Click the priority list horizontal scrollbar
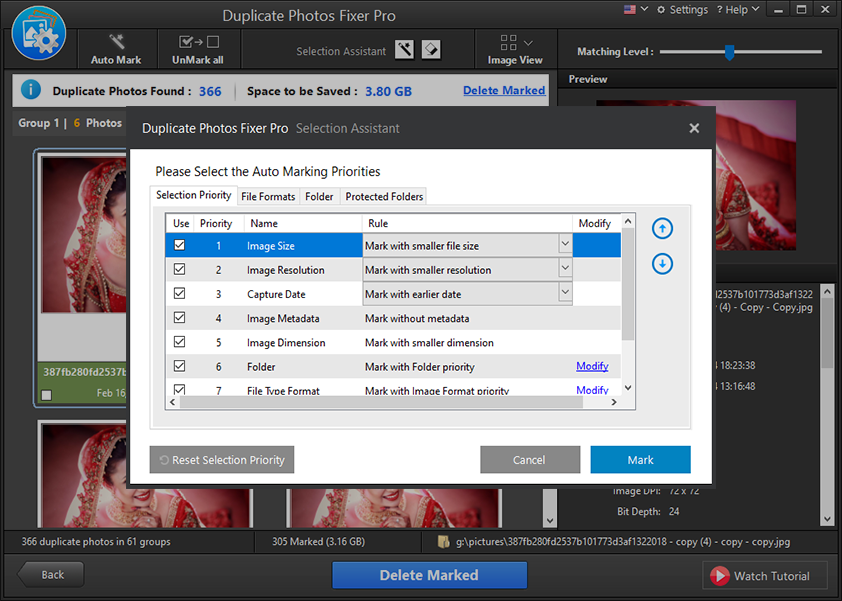The width and height of the screenshot is (842, 601). (x=380, y=402)
